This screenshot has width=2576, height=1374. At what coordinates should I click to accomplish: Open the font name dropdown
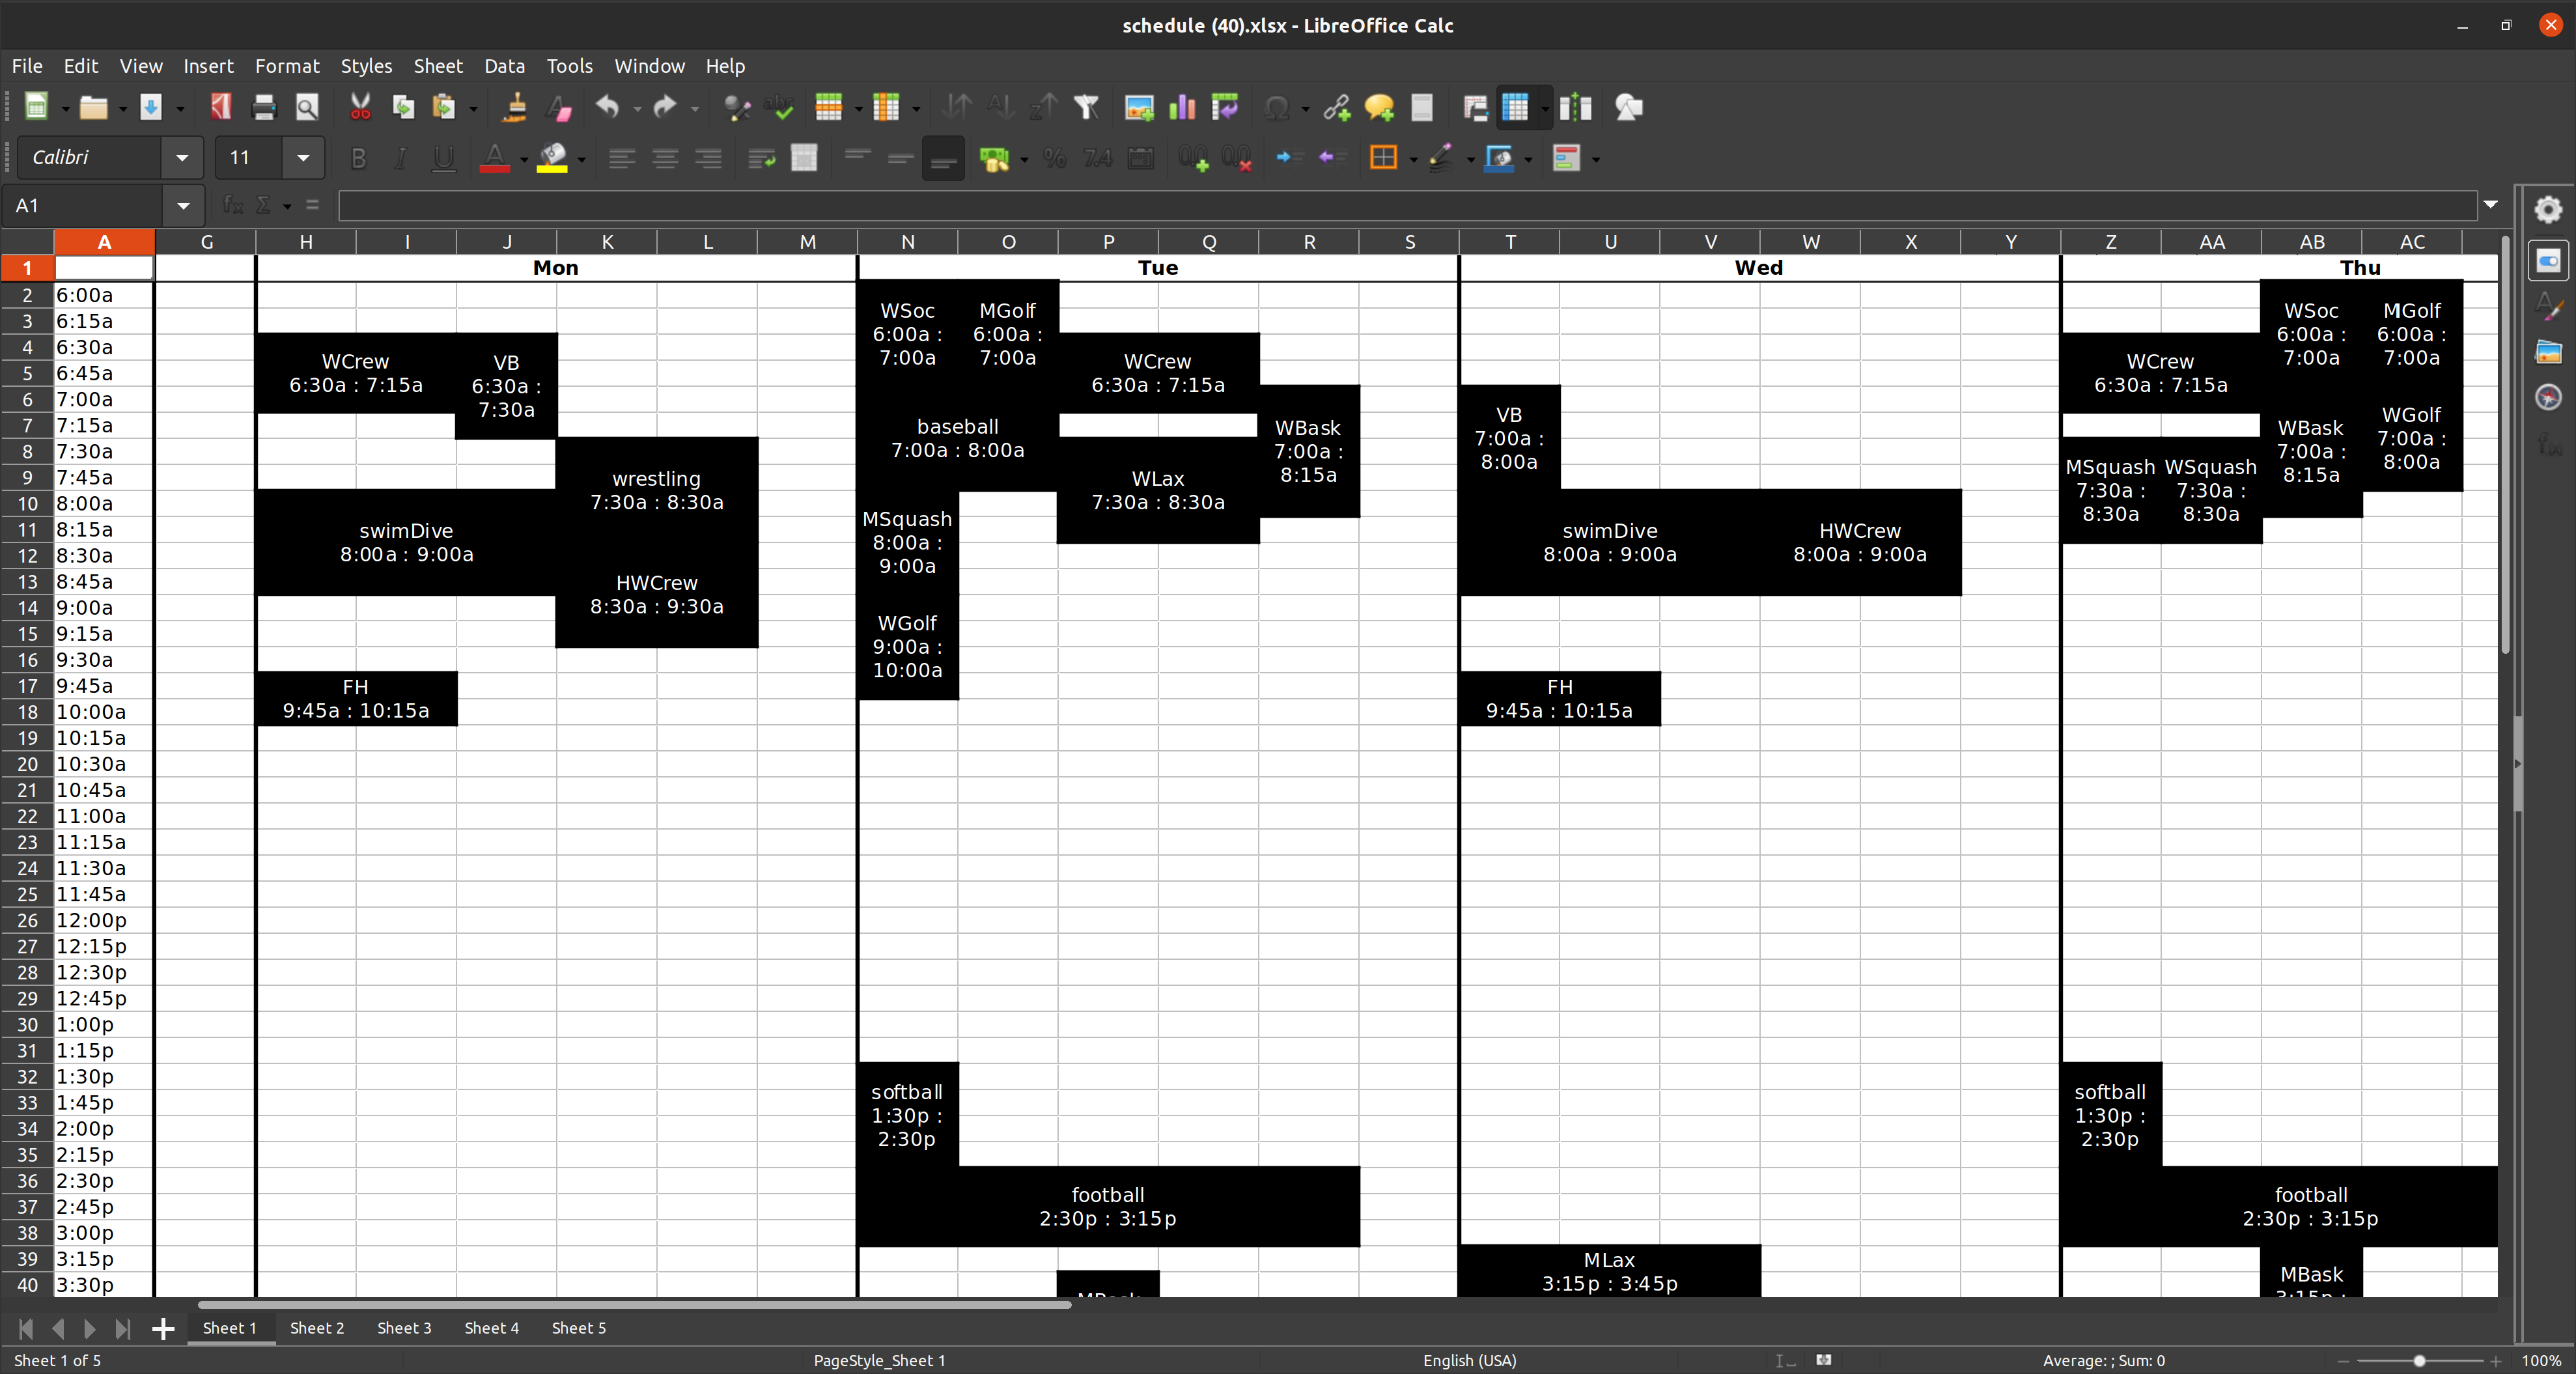pyautogui.click(x=182, y=157)
